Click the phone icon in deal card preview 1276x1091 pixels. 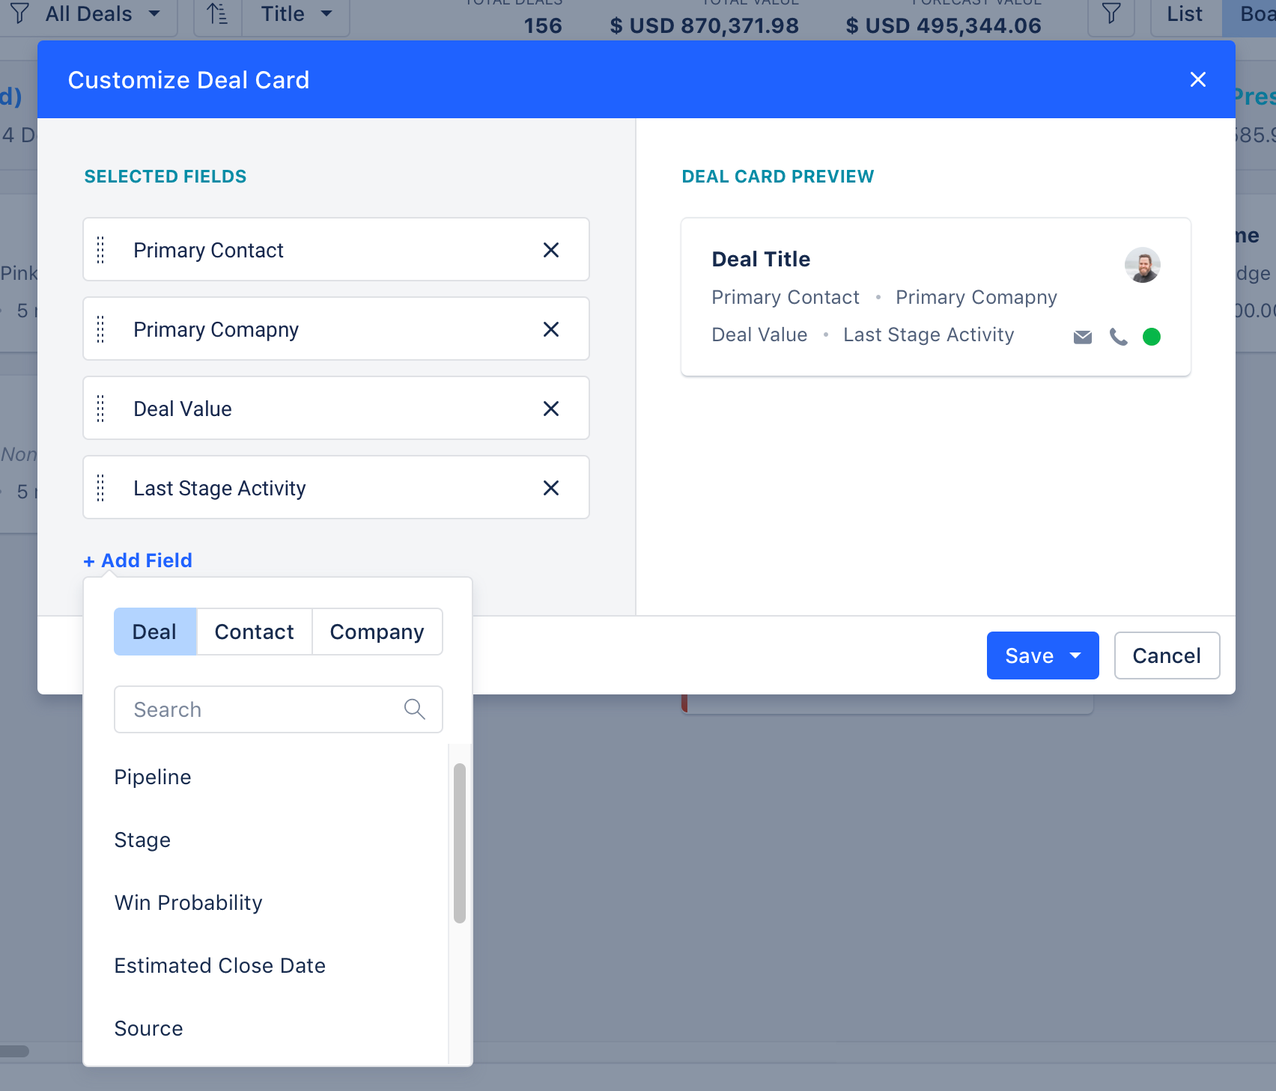1118,337
